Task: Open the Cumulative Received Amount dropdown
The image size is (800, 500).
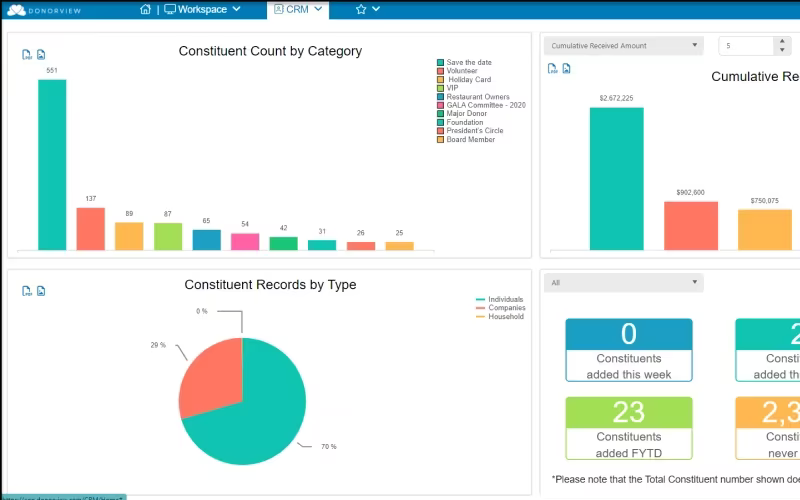Action: point(623,45)
